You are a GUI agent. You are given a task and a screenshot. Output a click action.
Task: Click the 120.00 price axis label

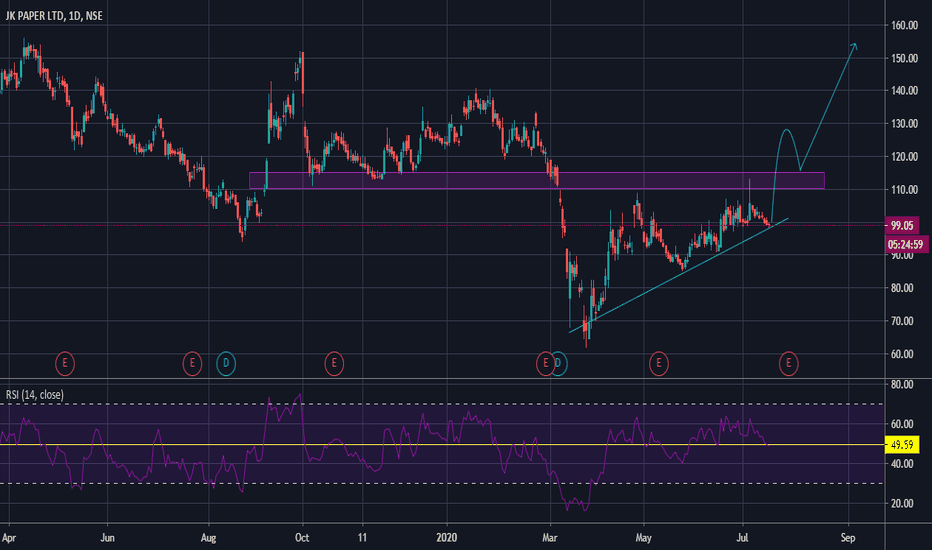[904, 157]
